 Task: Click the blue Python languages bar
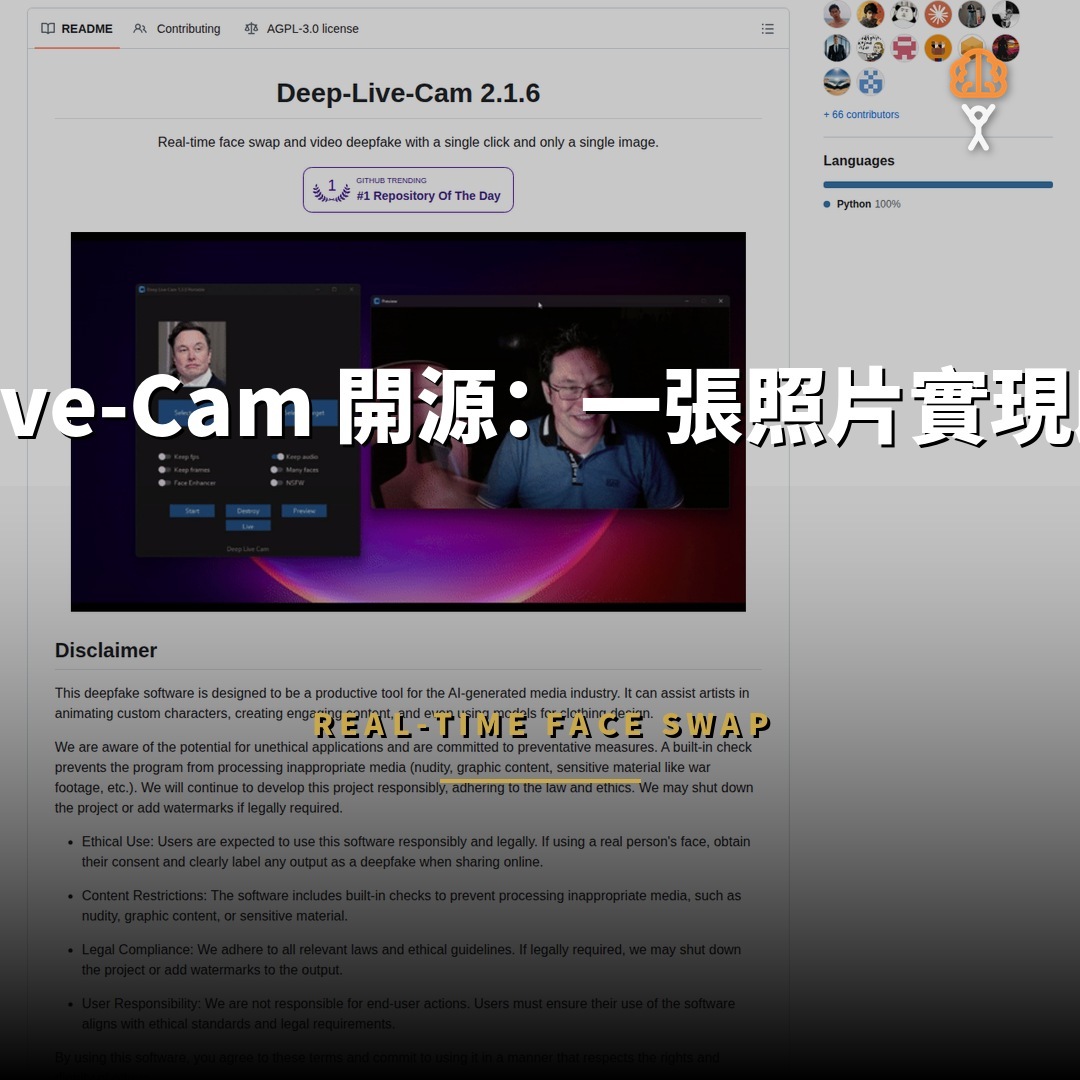click(937, 185)
